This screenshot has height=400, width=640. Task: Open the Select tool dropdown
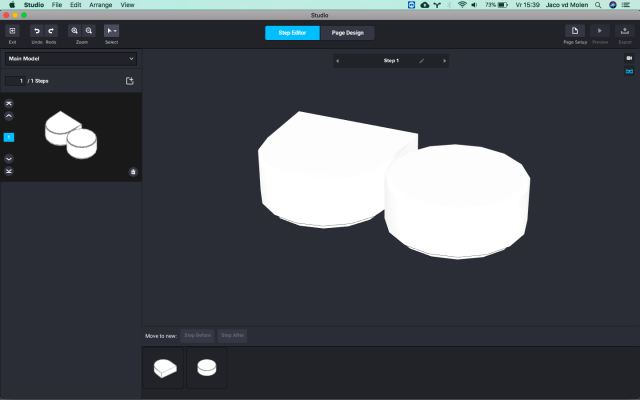click(112, 32)
